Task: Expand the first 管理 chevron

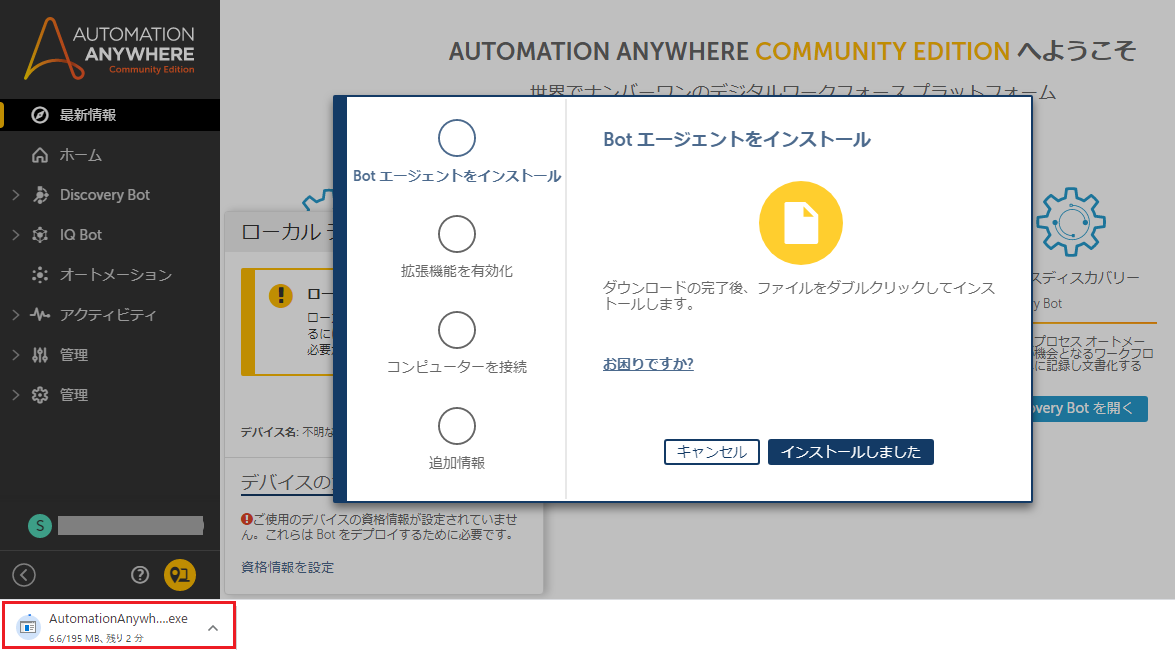Action: pos(16,355)
